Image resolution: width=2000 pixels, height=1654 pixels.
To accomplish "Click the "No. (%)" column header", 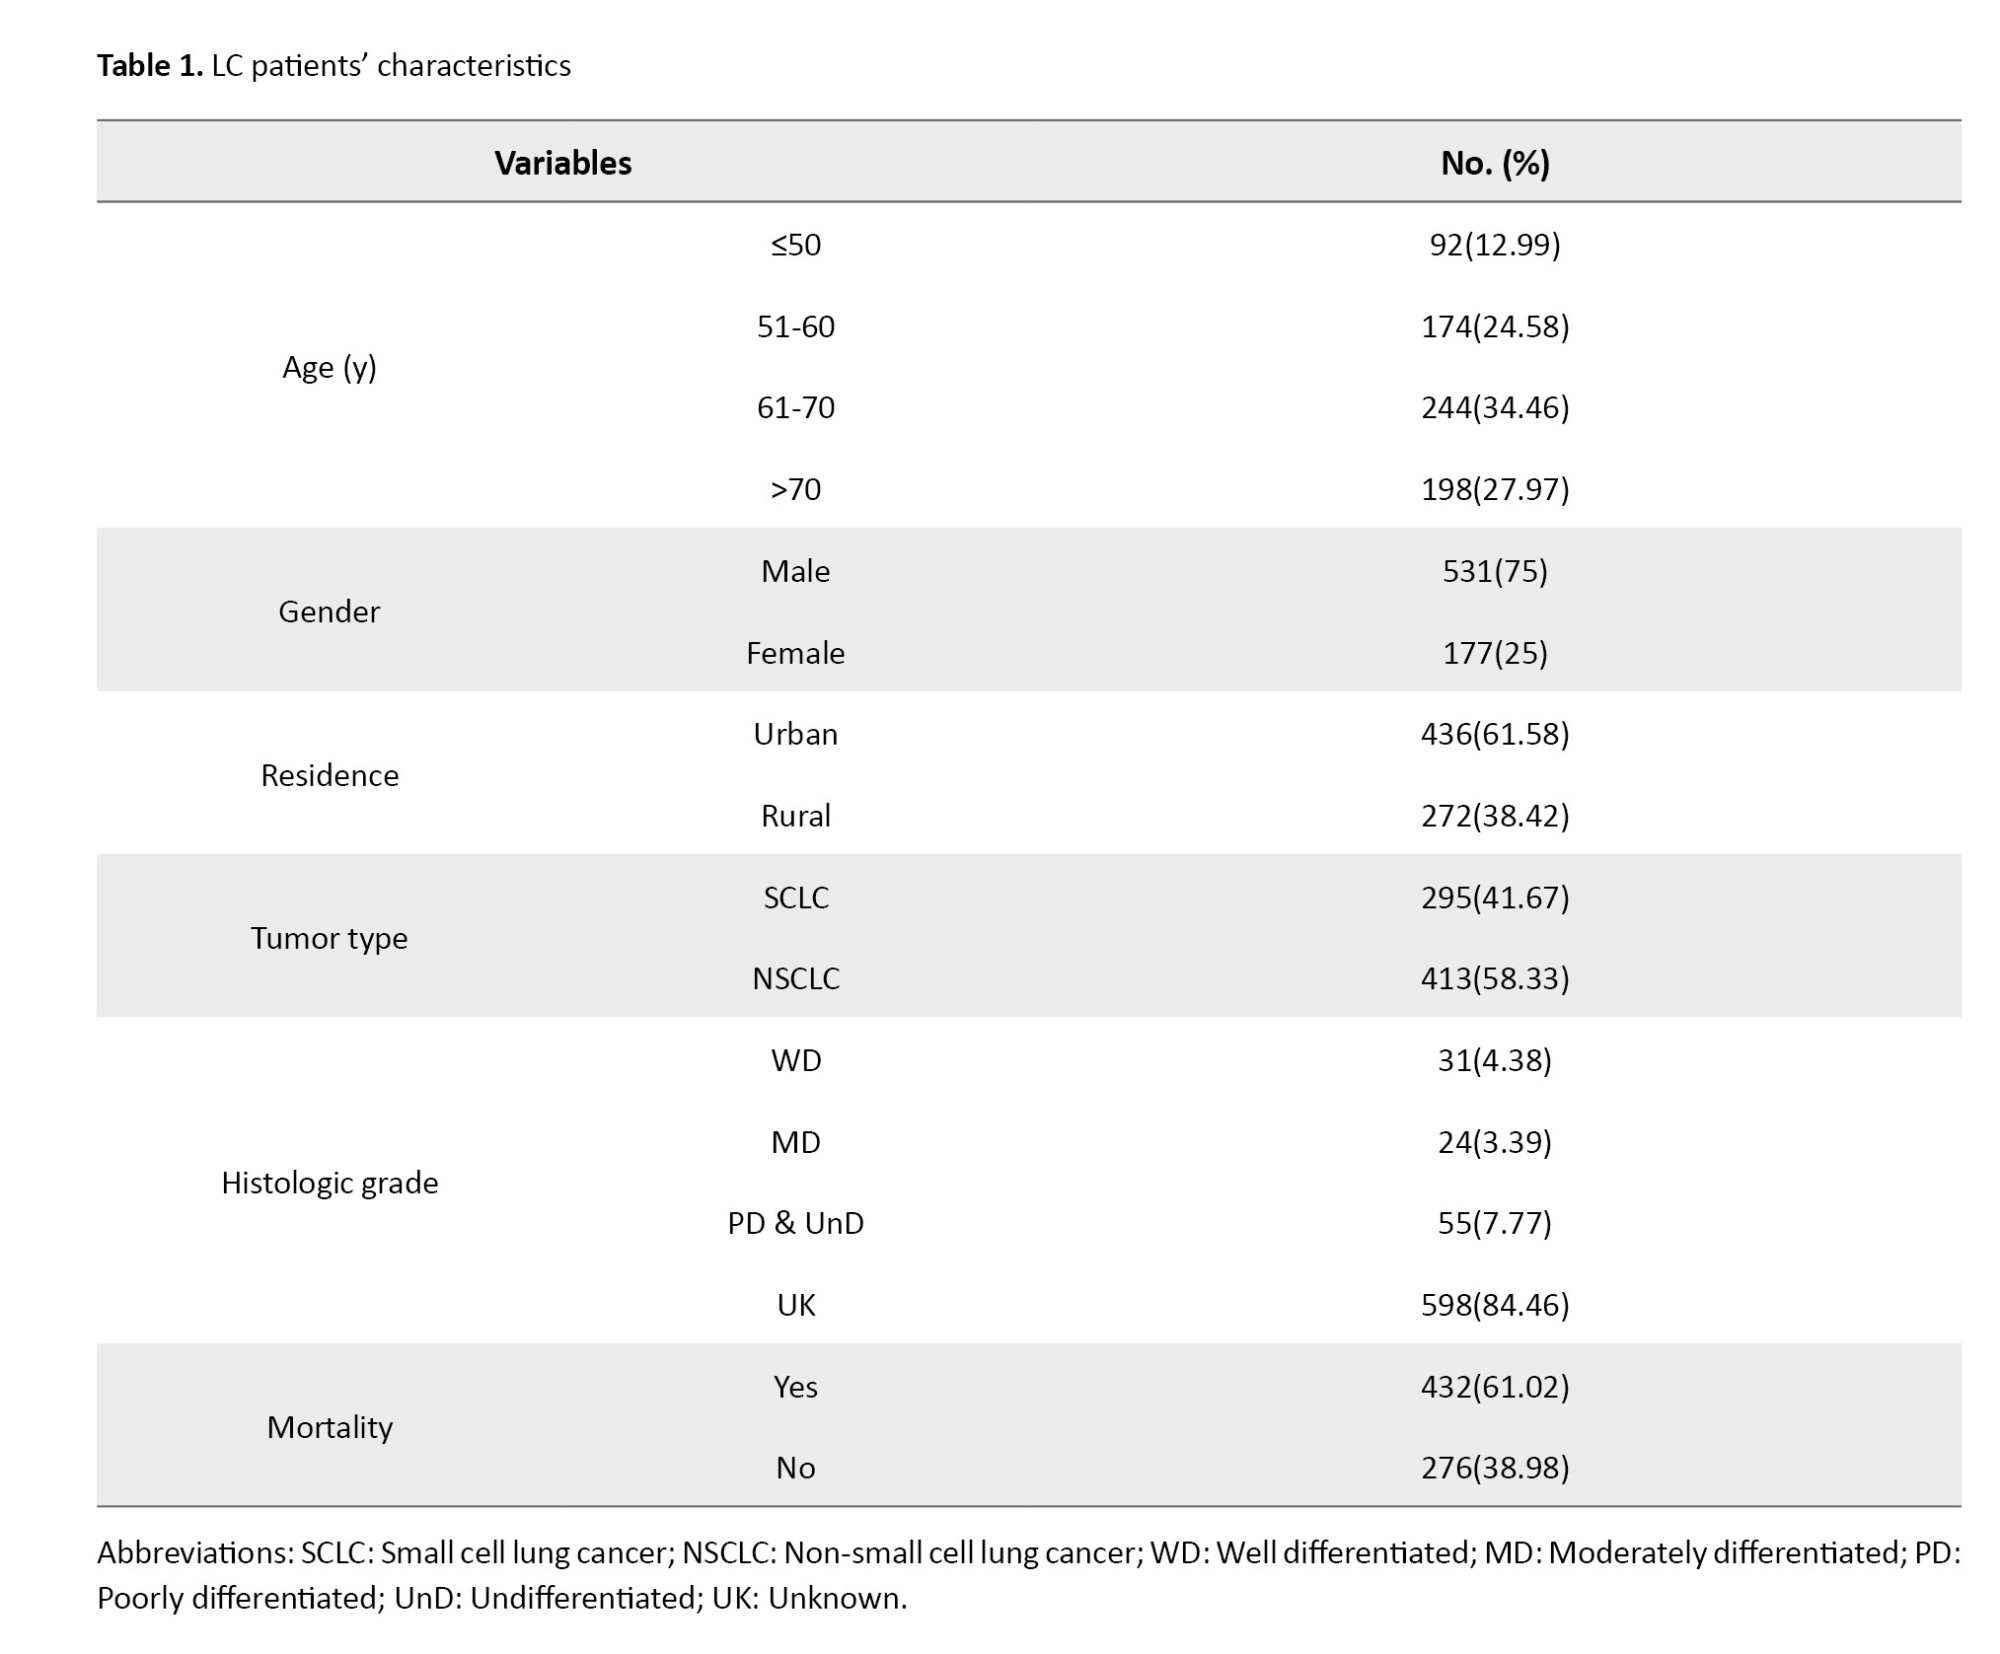I will (1494, 163).
